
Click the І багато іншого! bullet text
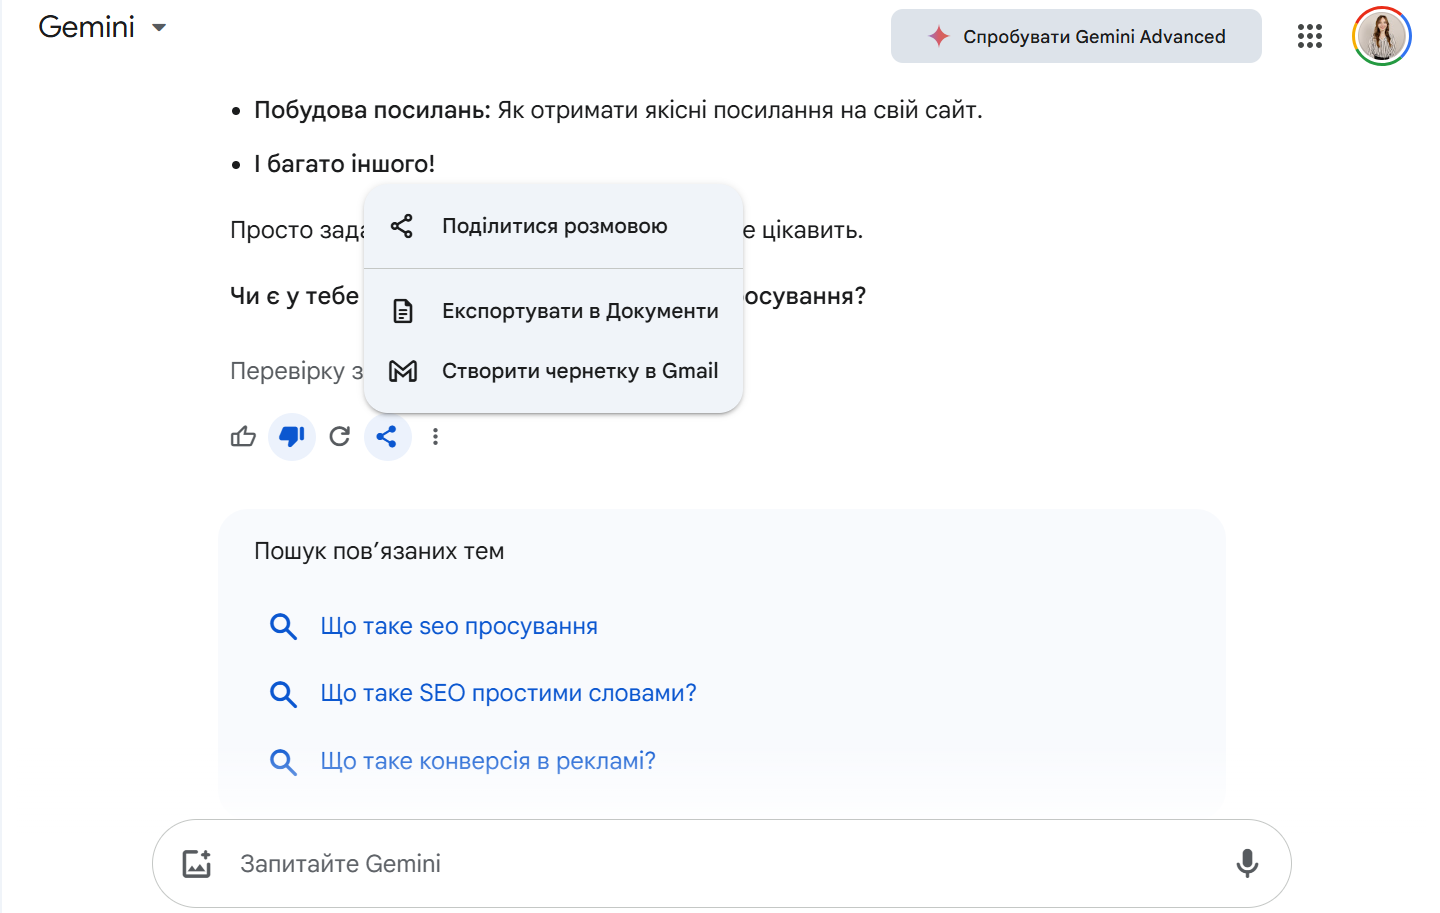point(344,164)
